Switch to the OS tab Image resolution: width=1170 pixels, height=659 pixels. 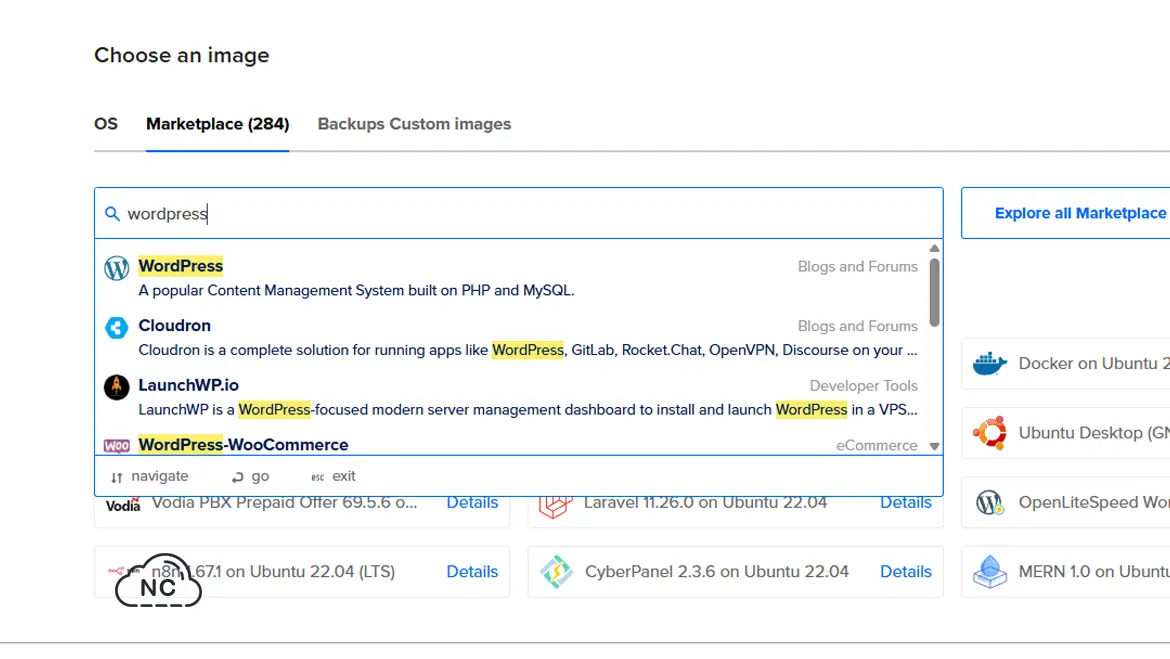click(106, 124)
